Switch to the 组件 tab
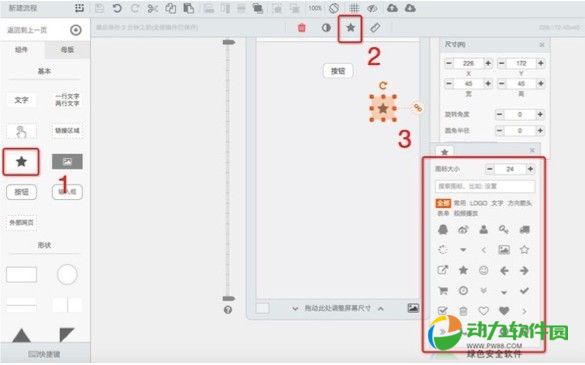Screen dimensions: 585x365 tap(22, 50)
